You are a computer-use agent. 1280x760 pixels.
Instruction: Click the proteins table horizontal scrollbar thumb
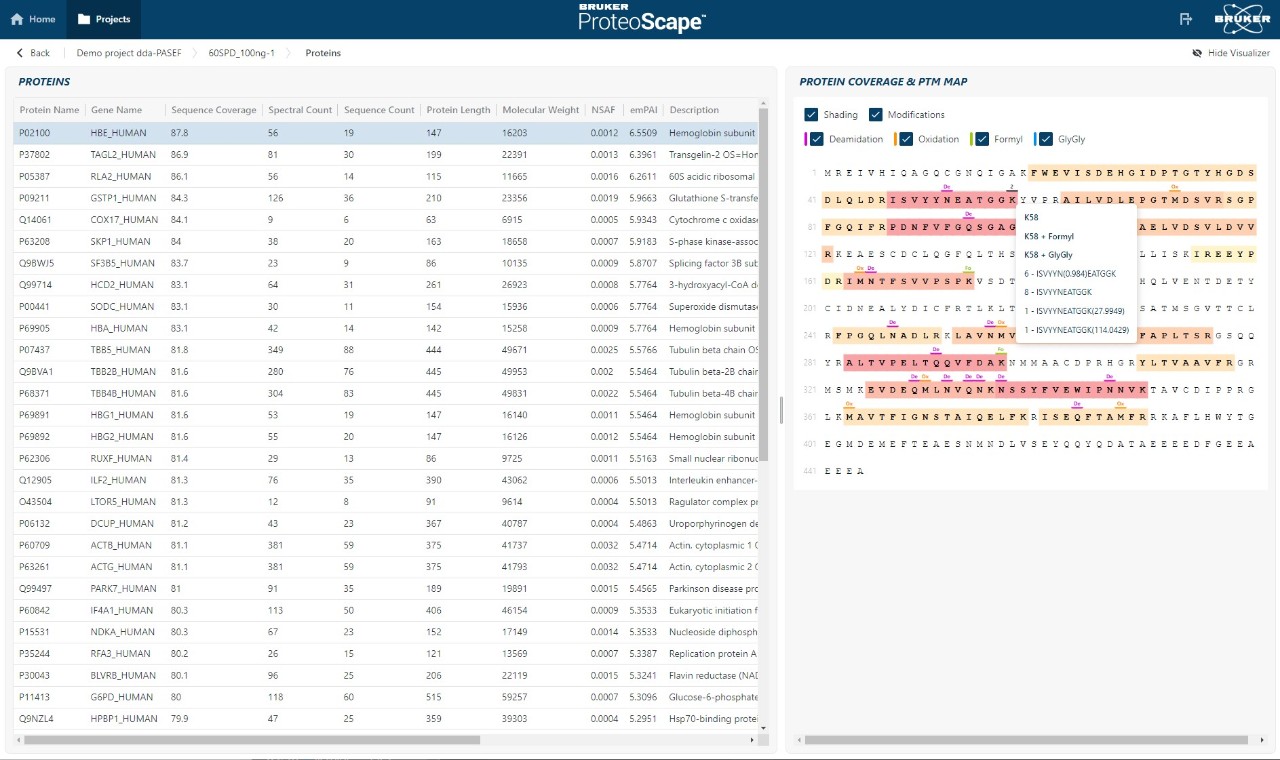click(251, 740)
